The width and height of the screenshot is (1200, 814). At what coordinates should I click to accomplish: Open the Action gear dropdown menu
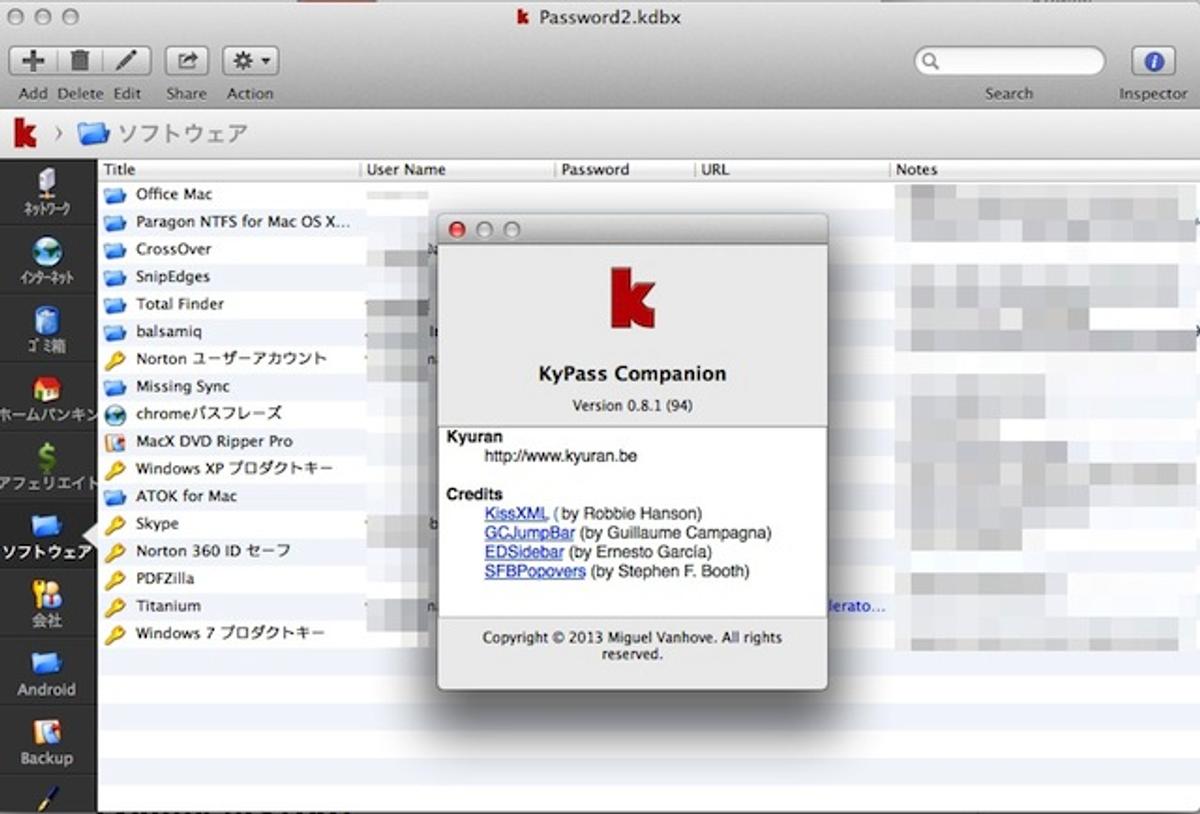tap(250, 61)
